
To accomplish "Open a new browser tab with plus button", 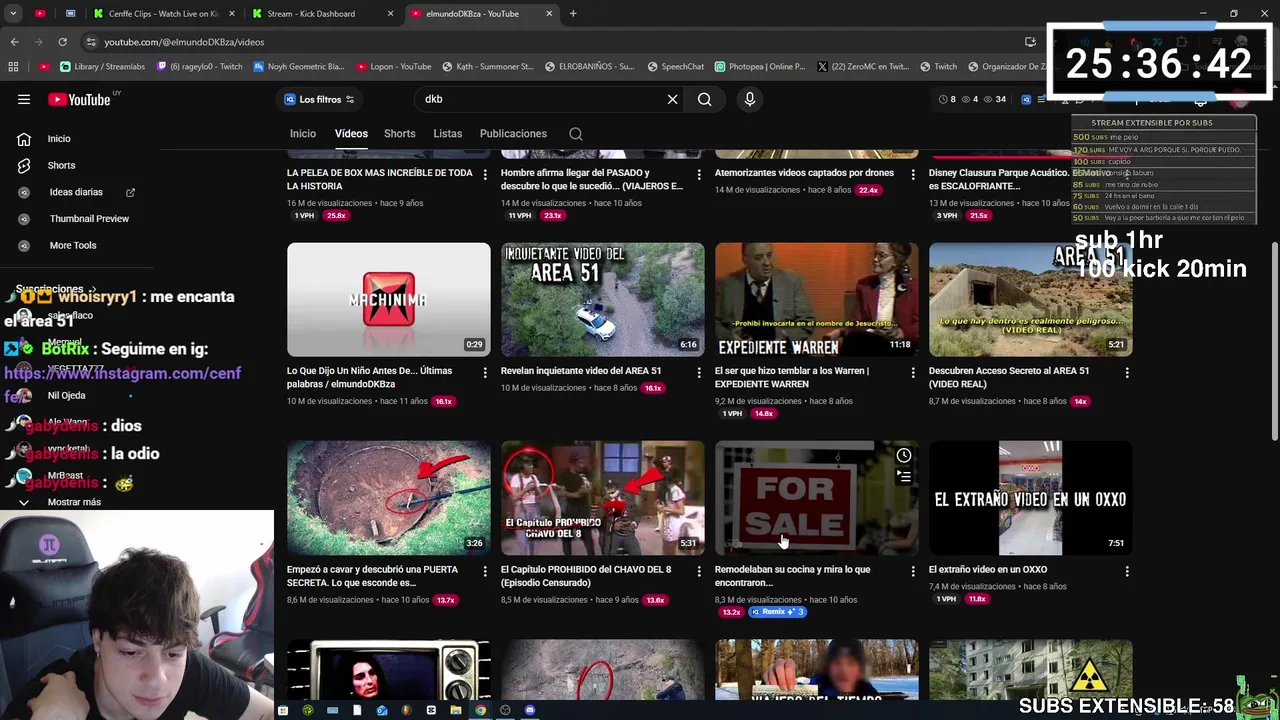I will [x=573, y=14].
